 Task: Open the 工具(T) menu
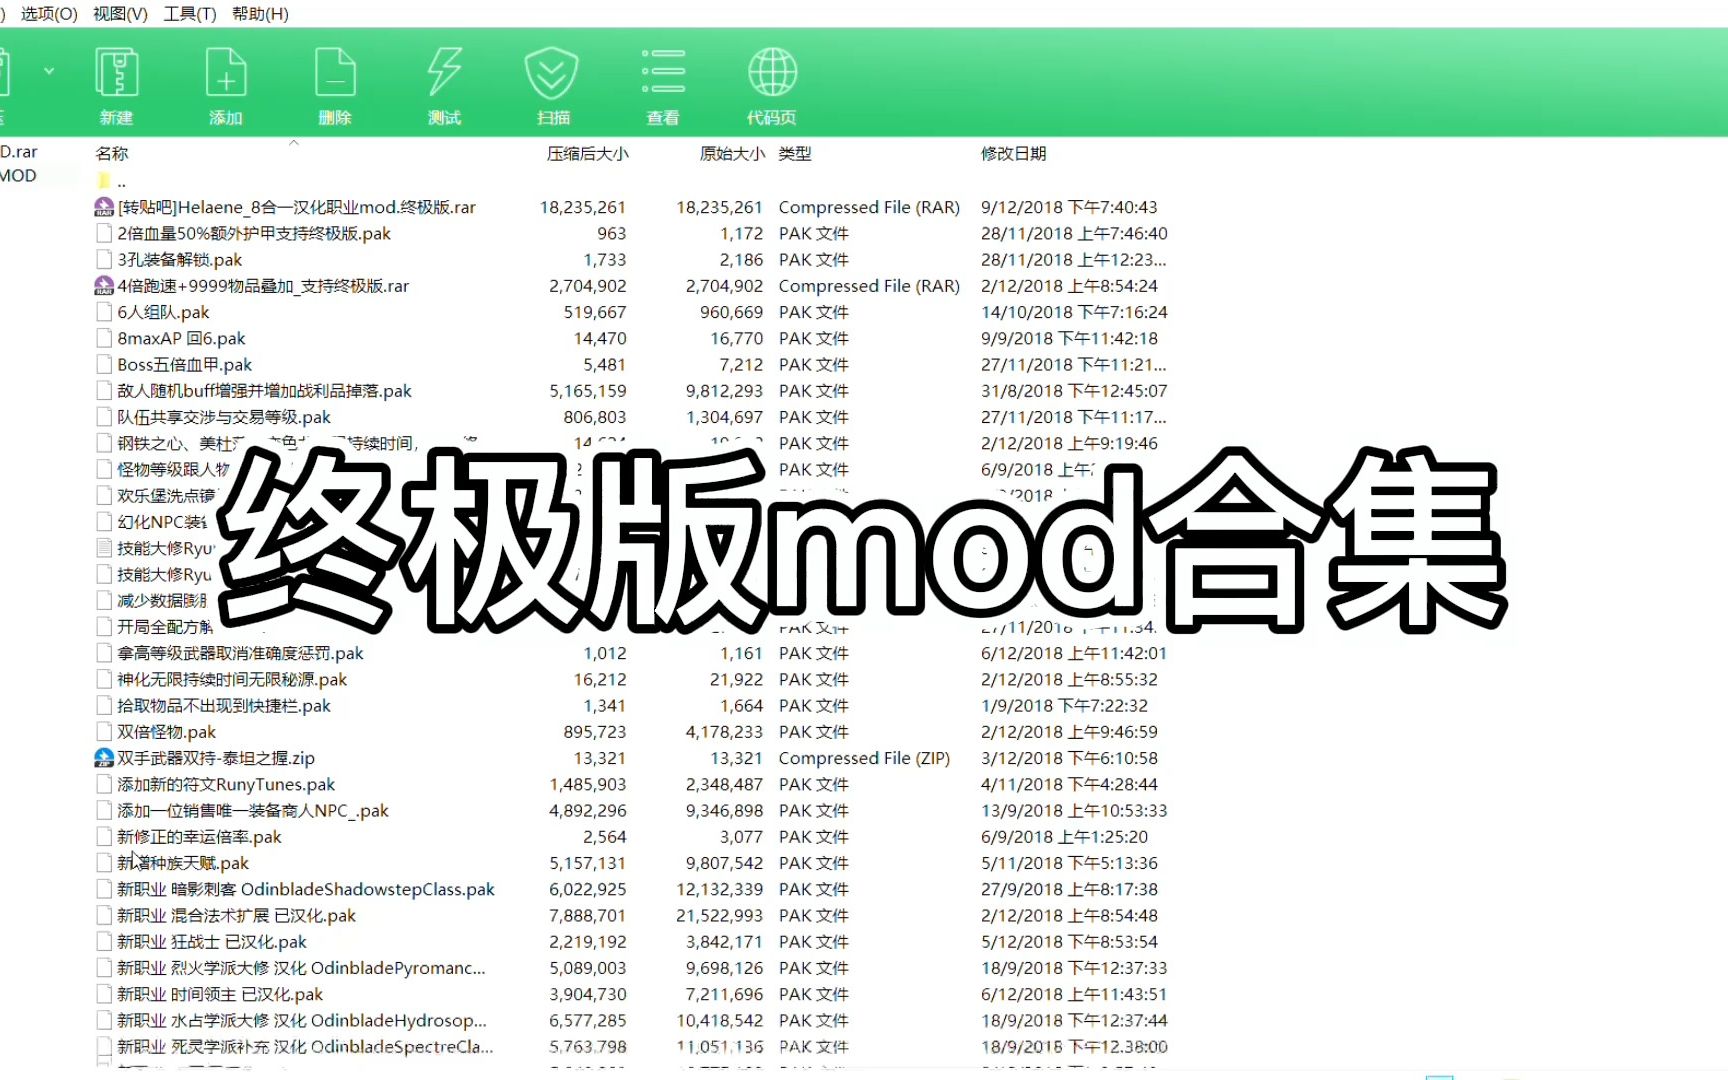coord(190,13)
